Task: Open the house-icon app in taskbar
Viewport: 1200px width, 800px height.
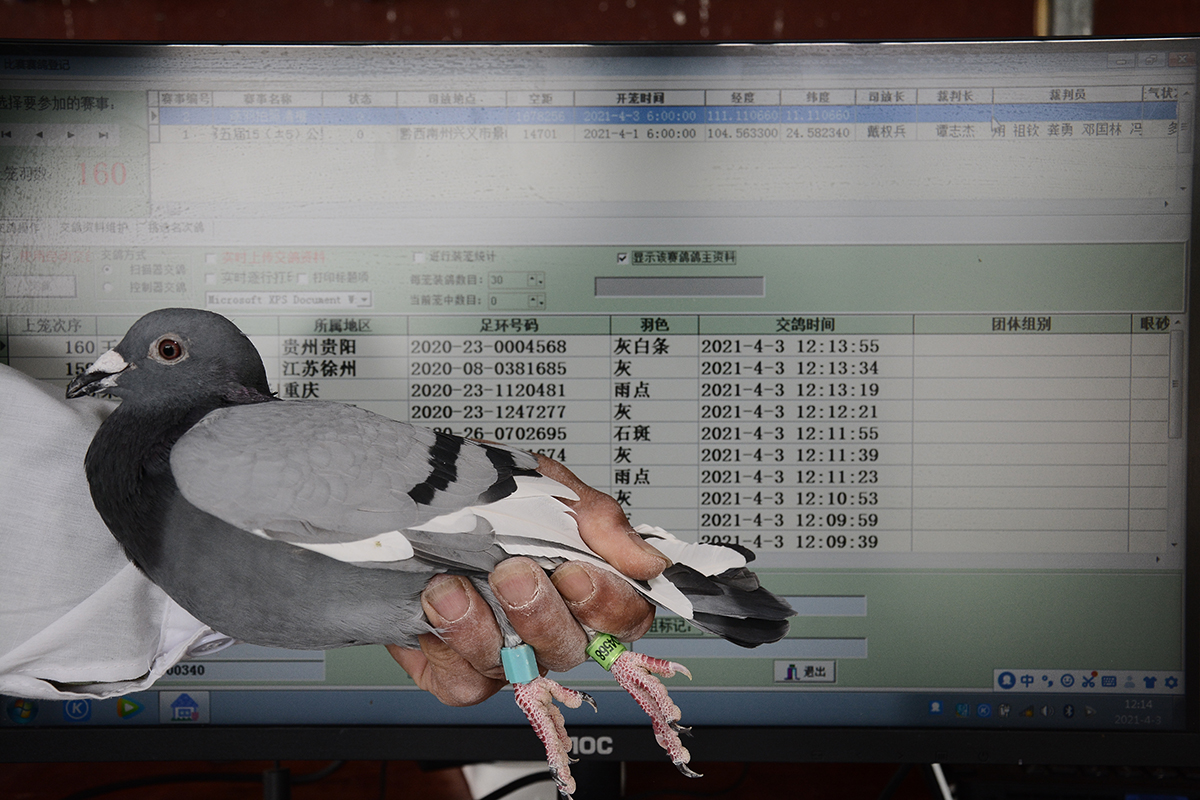Action: 184,707
